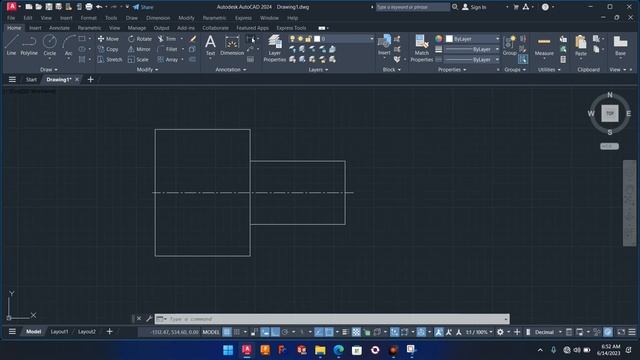This screenshot has height=360, width=640.
Task: Activate the Copy command
Action: tap(108, 49)
